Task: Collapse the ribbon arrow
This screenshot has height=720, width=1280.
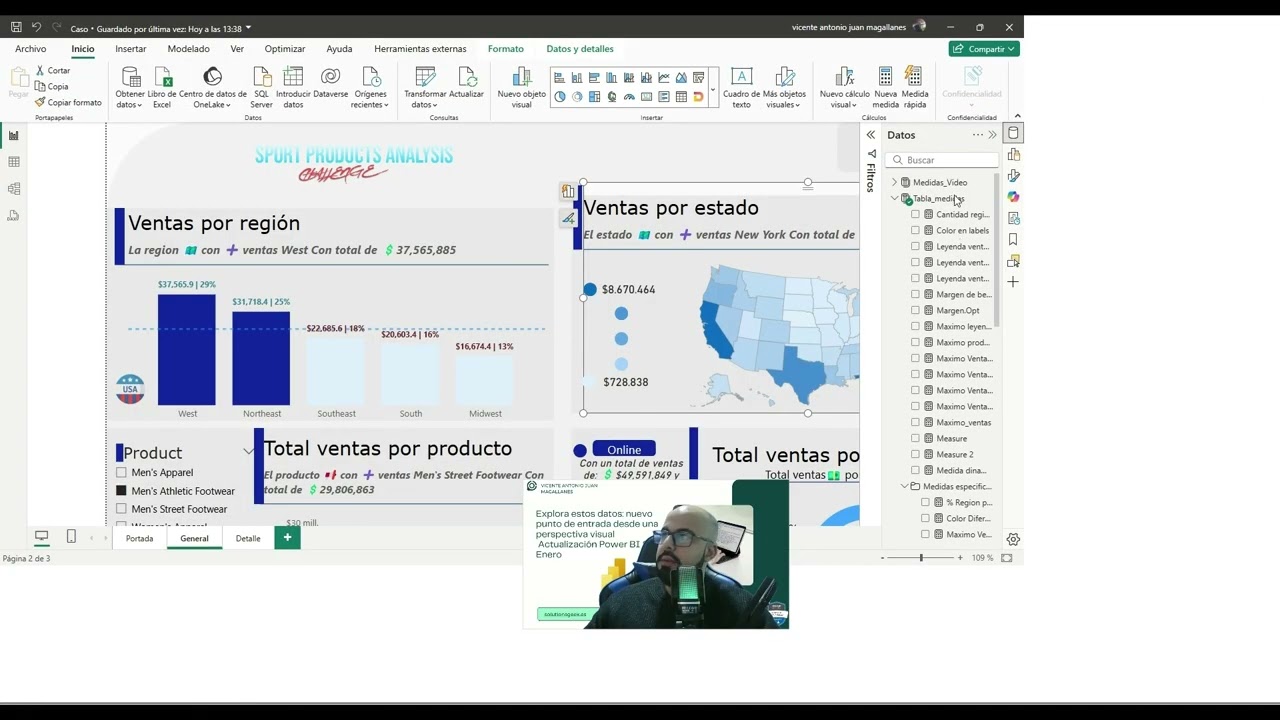Action: tap(1017, 117)
